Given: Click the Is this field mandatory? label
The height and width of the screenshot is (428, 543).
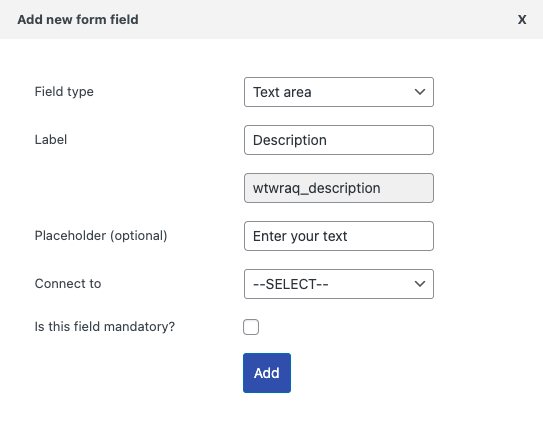Looking at the screenshot, I should click(105, 327).
